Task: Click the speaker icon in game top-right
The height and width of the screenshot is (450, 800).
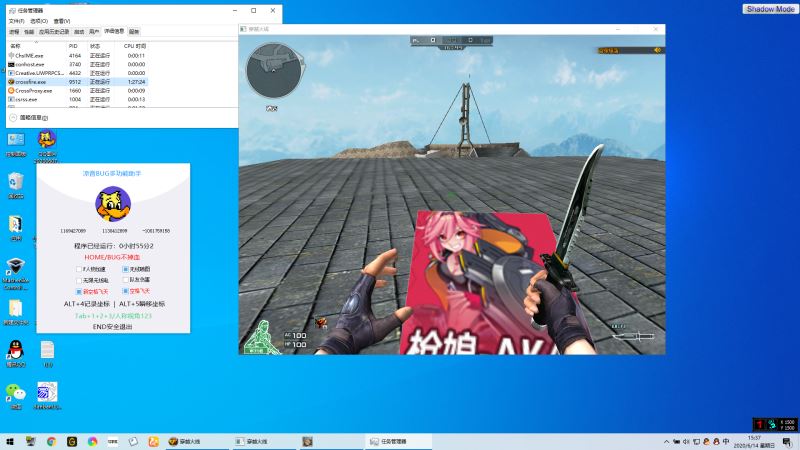Action: (x=657, y=50)
